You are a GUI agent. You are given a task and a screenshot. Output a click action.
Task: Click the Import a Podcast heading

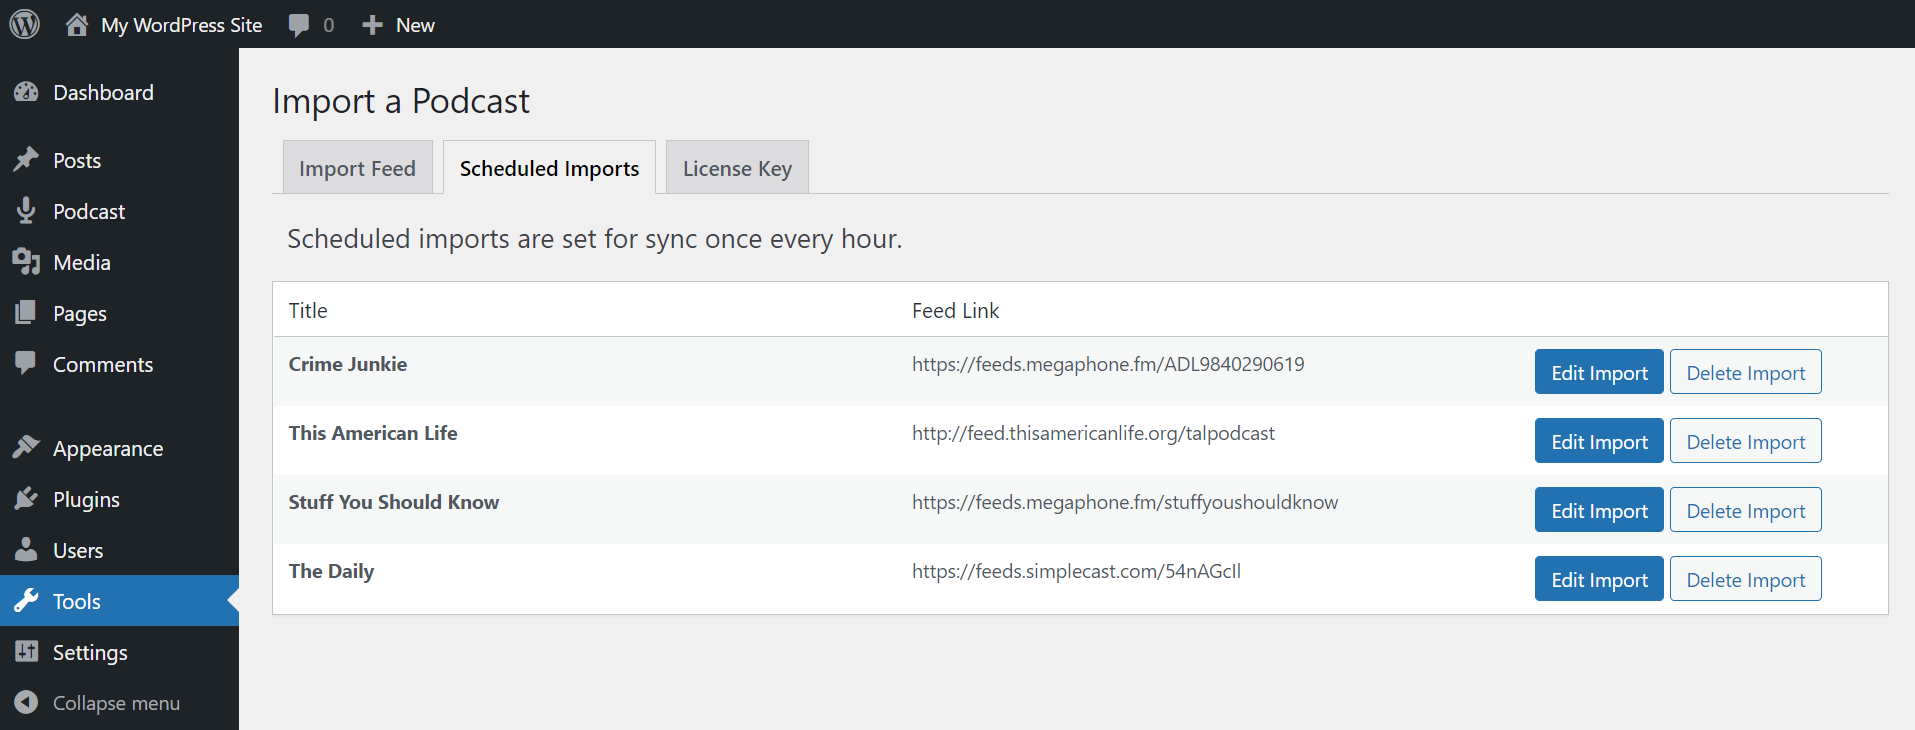[401, 101]
